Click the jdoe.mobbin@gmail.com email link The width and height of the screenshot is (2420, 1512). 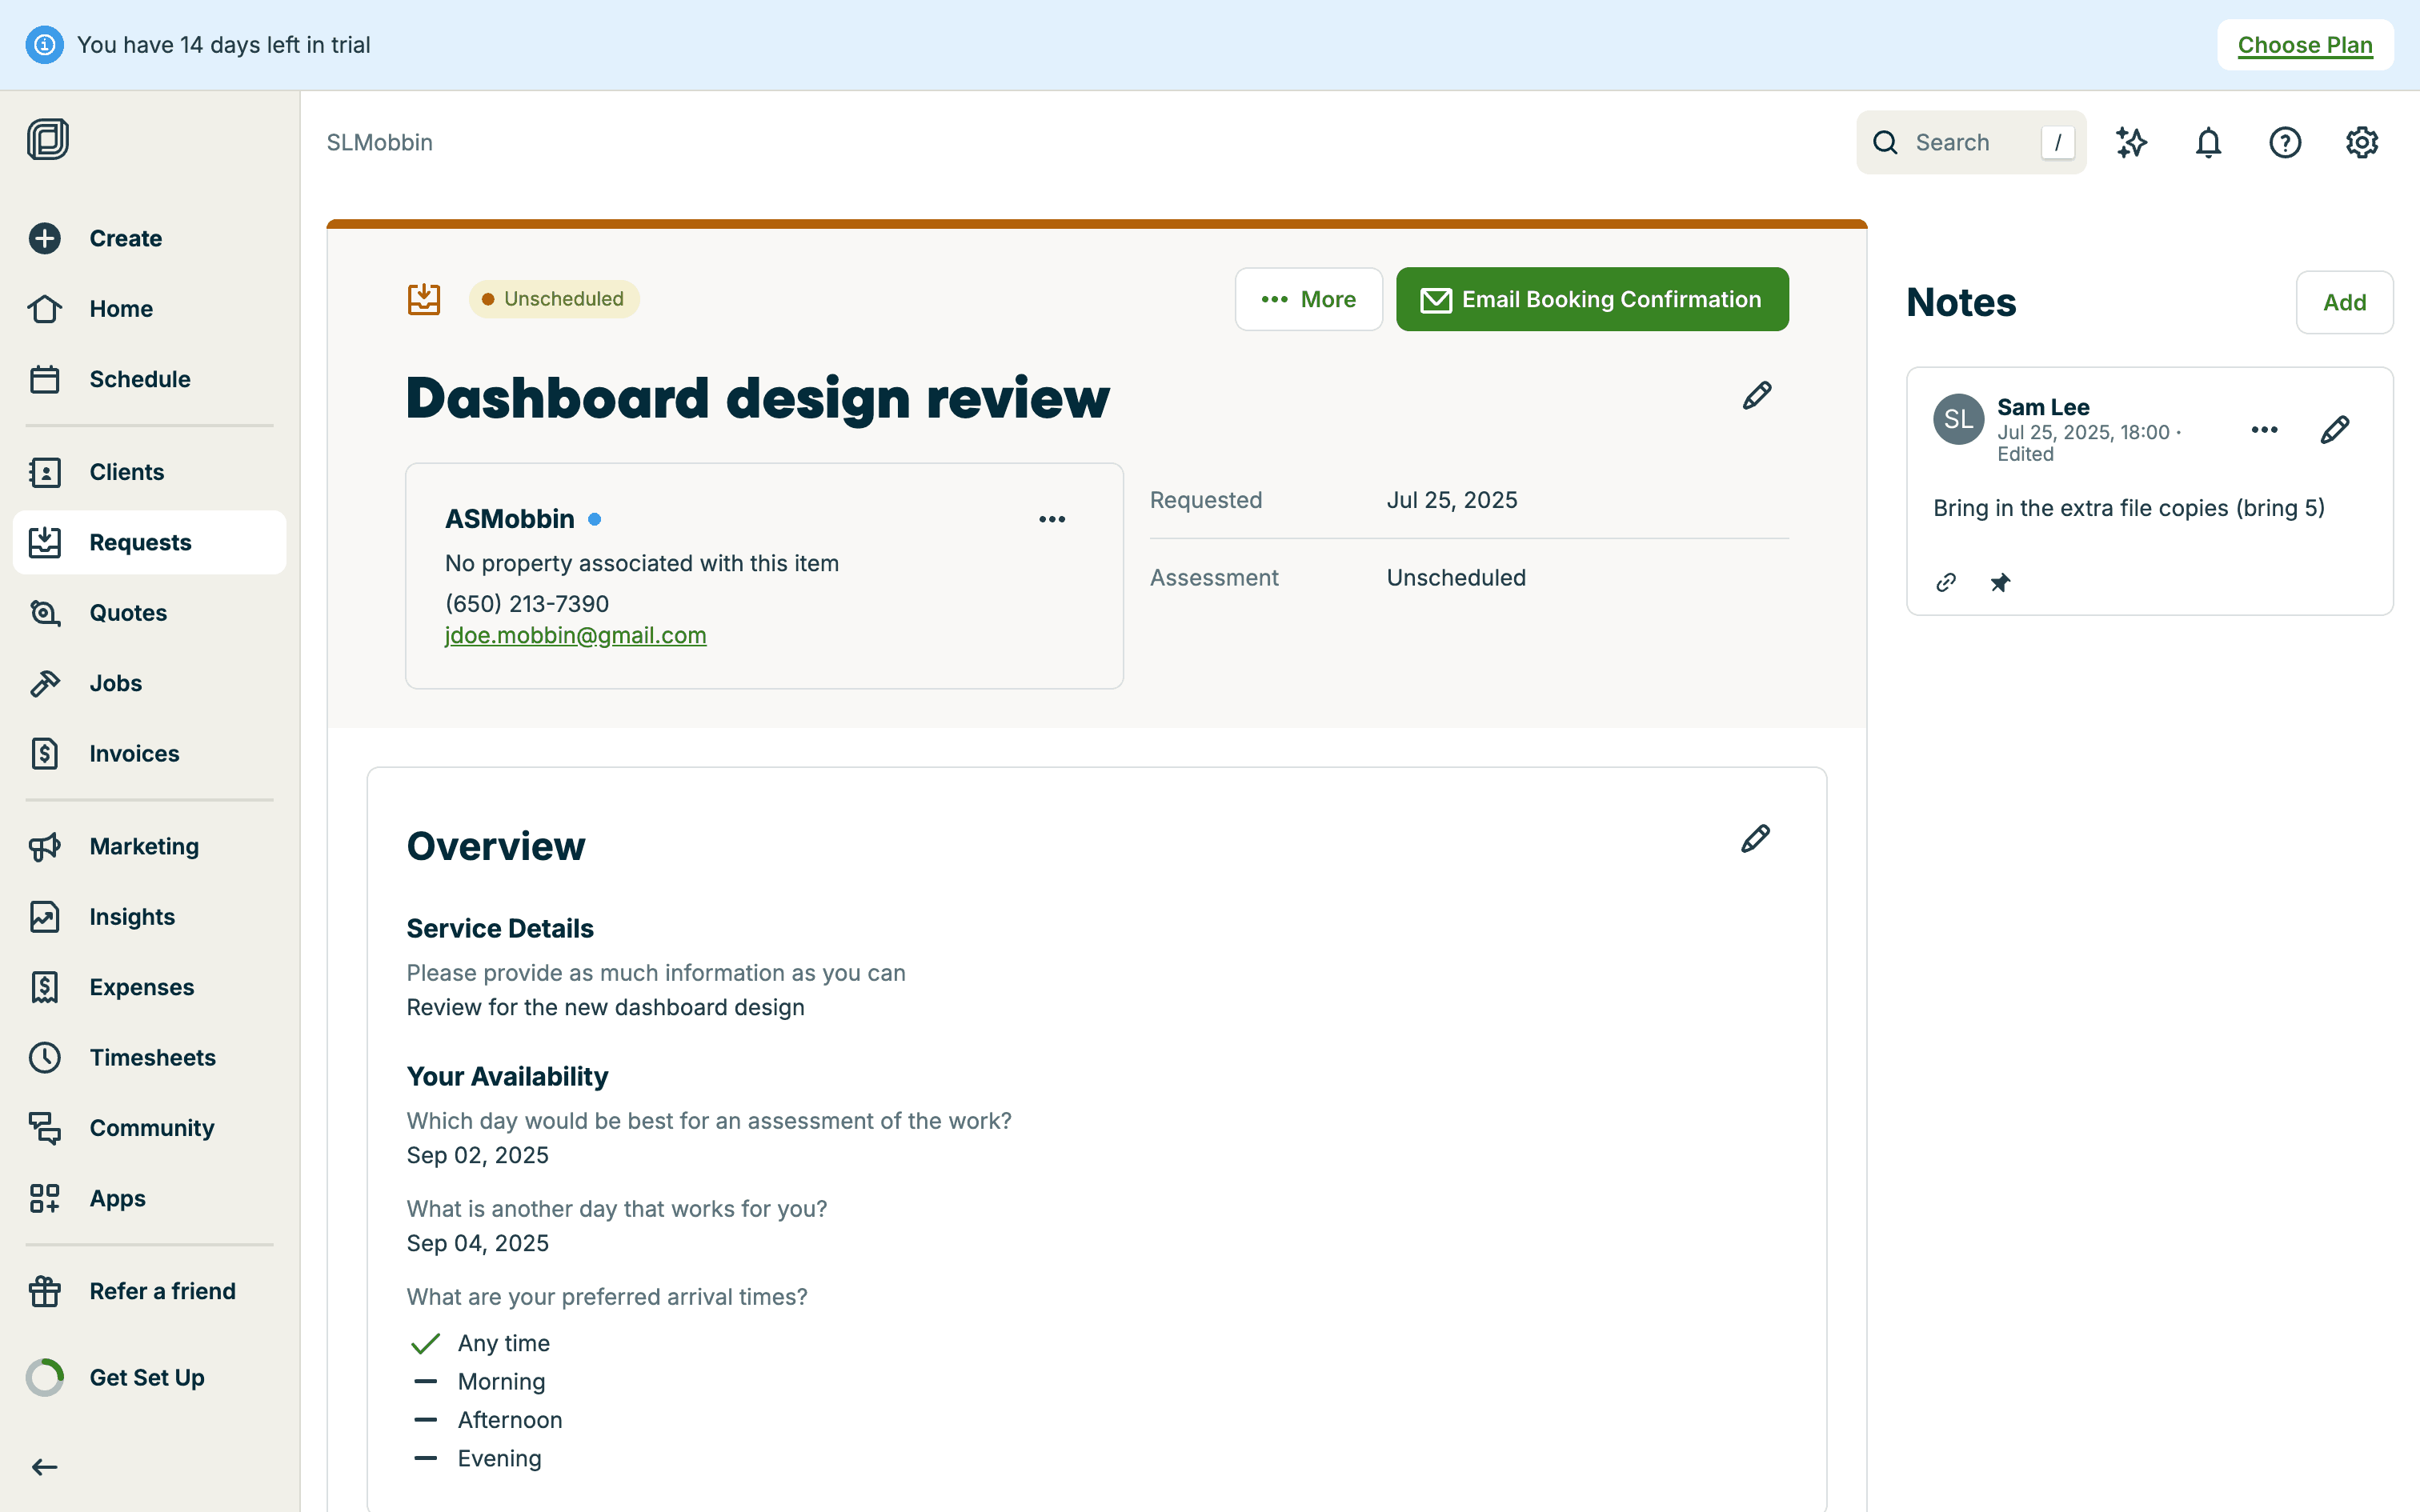575,636
